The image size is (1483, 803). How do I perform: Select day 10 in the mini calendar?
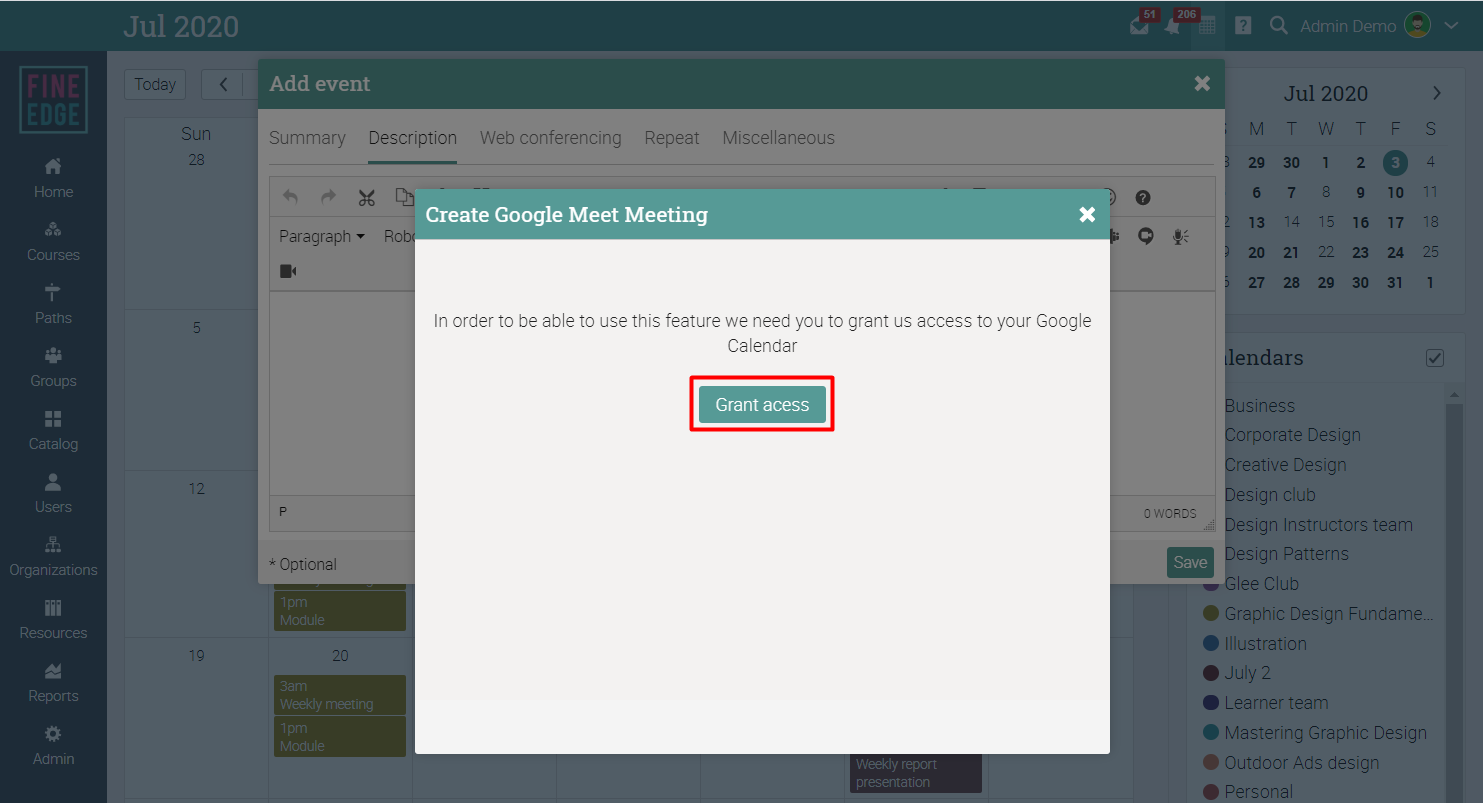pyautogui.click(x=1395, y=192)
